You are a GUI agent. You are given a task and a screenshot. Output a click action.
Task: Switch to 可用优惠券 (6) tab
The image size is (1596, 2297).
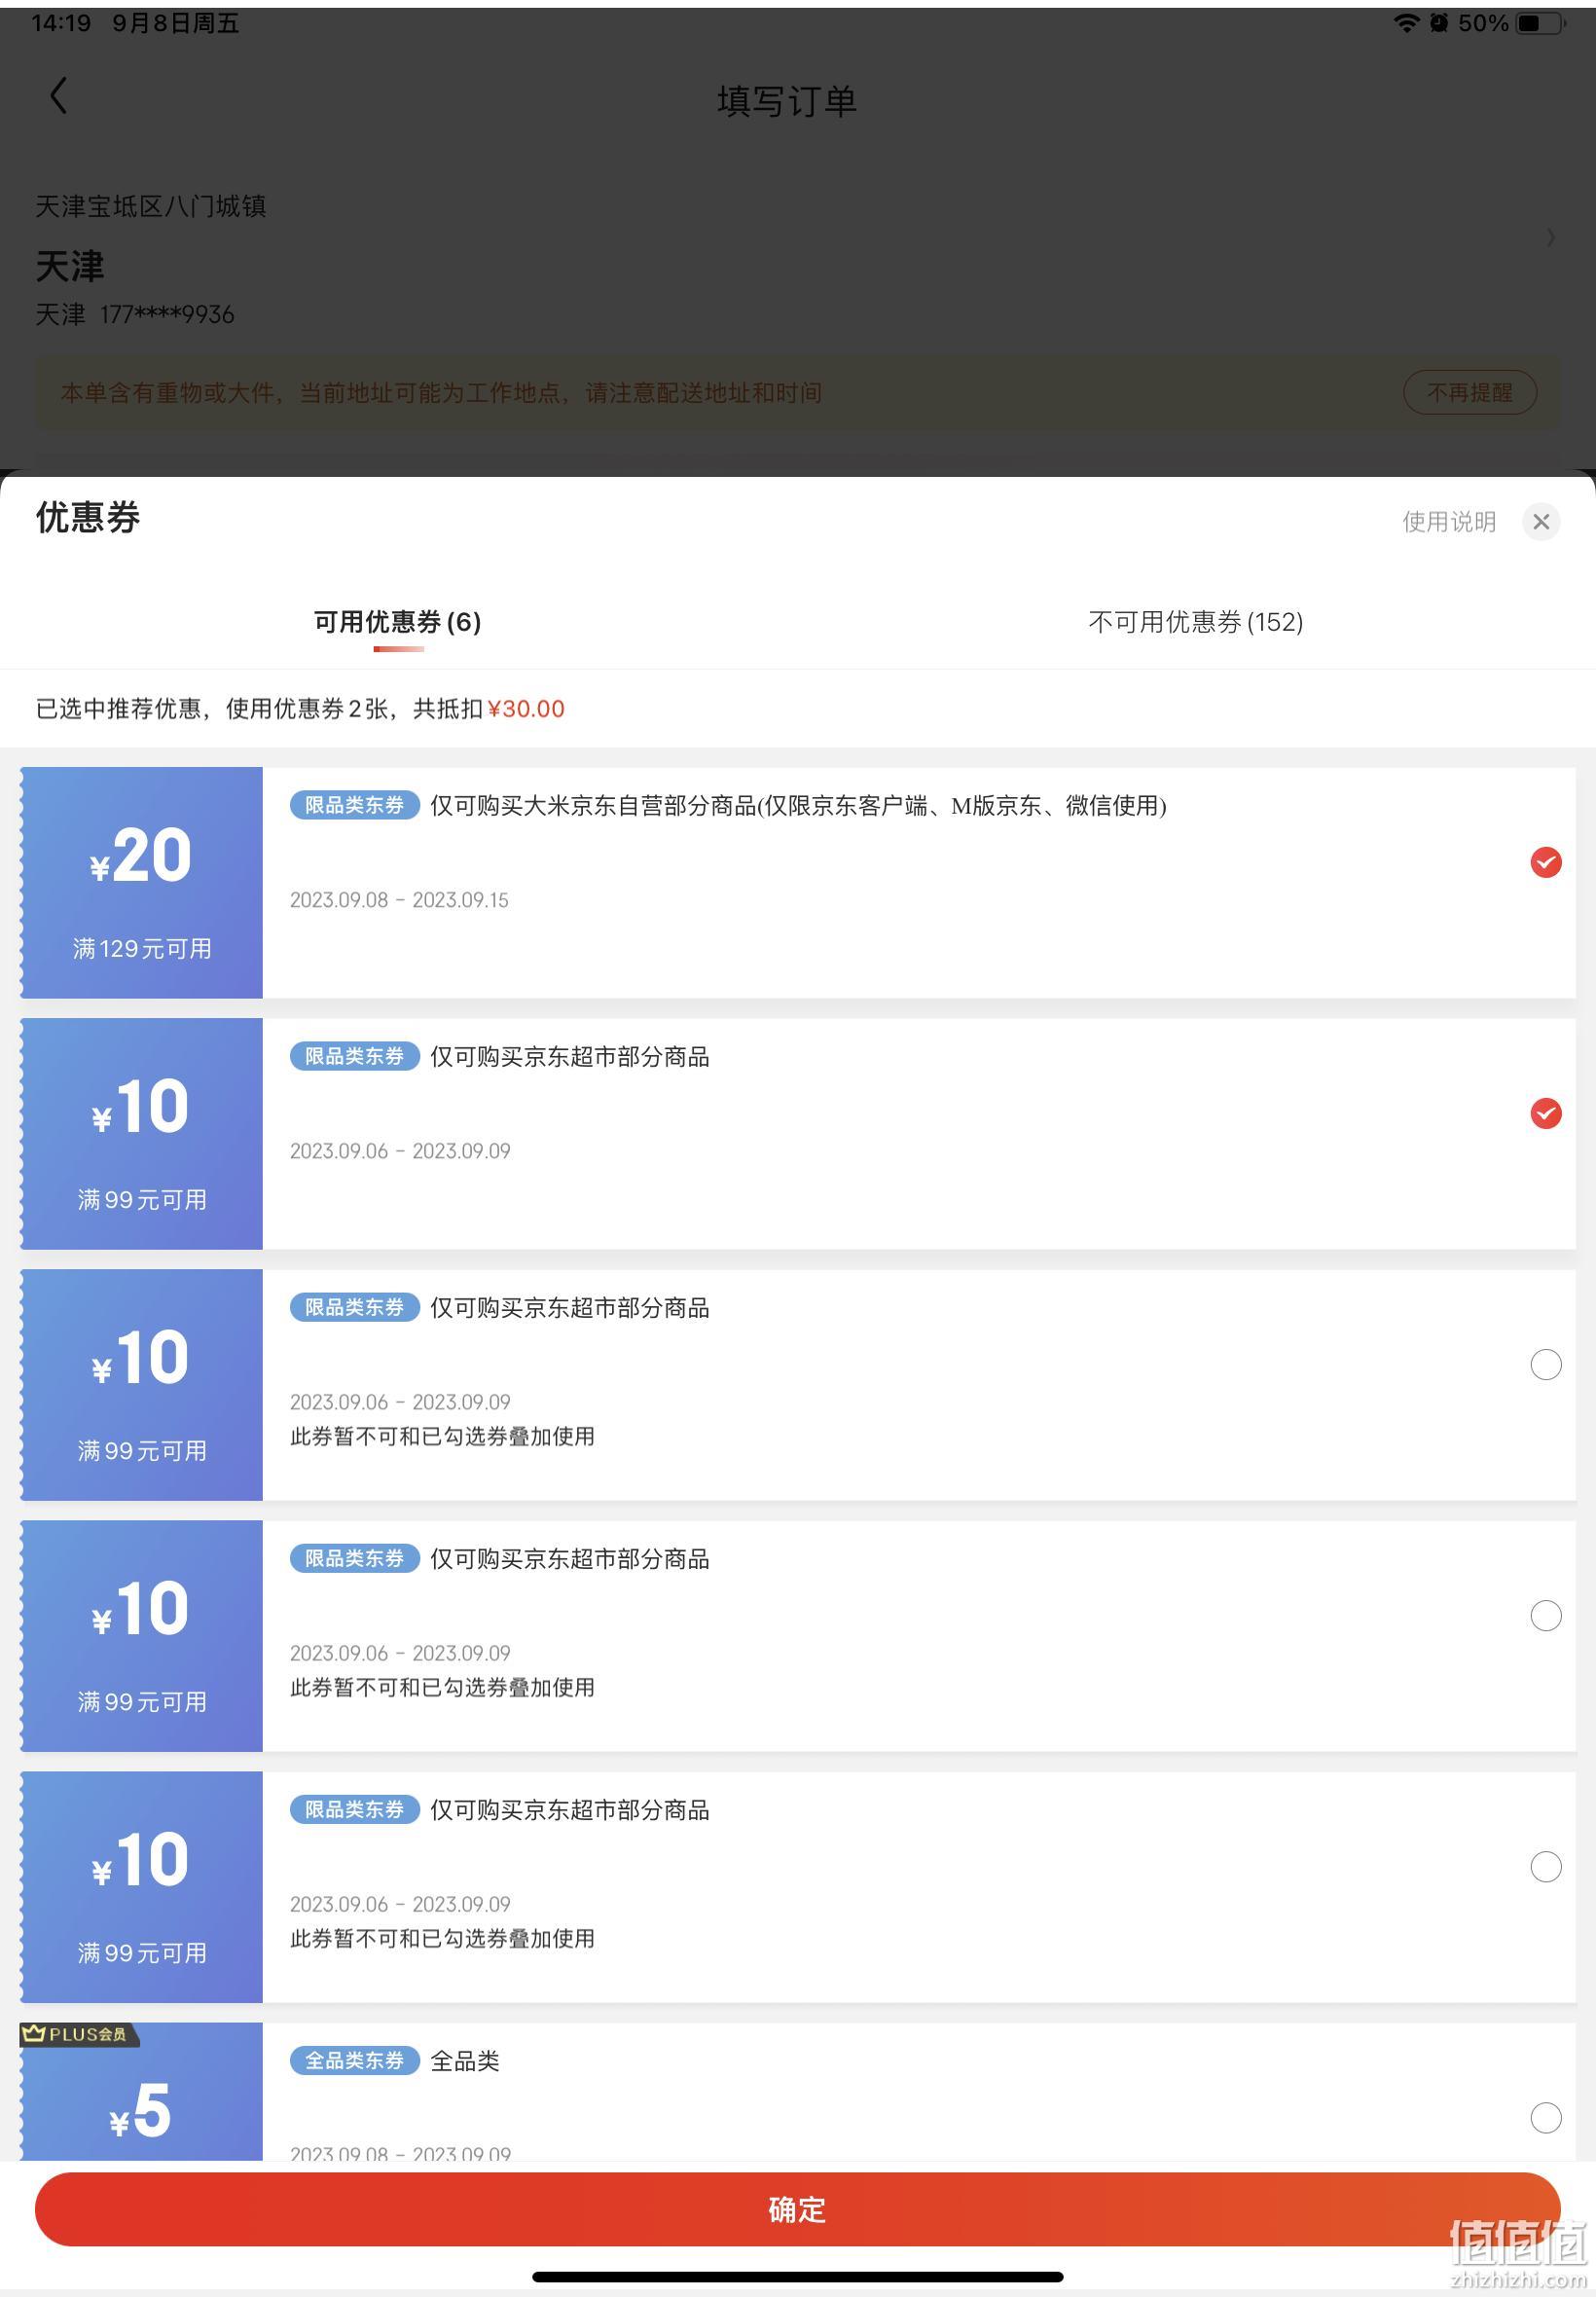pyautogui.click(x=398, y=622)
